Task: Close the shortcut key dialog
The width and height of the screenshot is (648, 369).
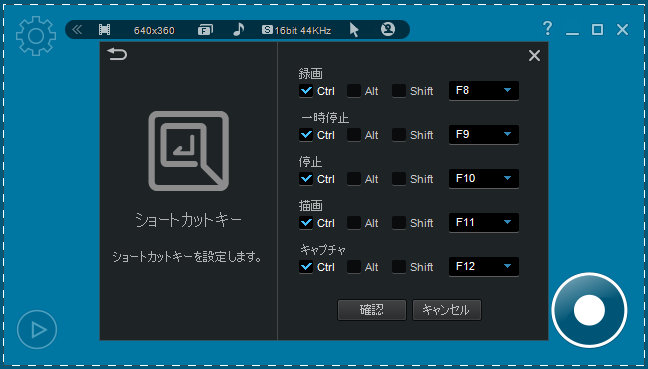Action: pyautogui.click(x=534, y=55)
